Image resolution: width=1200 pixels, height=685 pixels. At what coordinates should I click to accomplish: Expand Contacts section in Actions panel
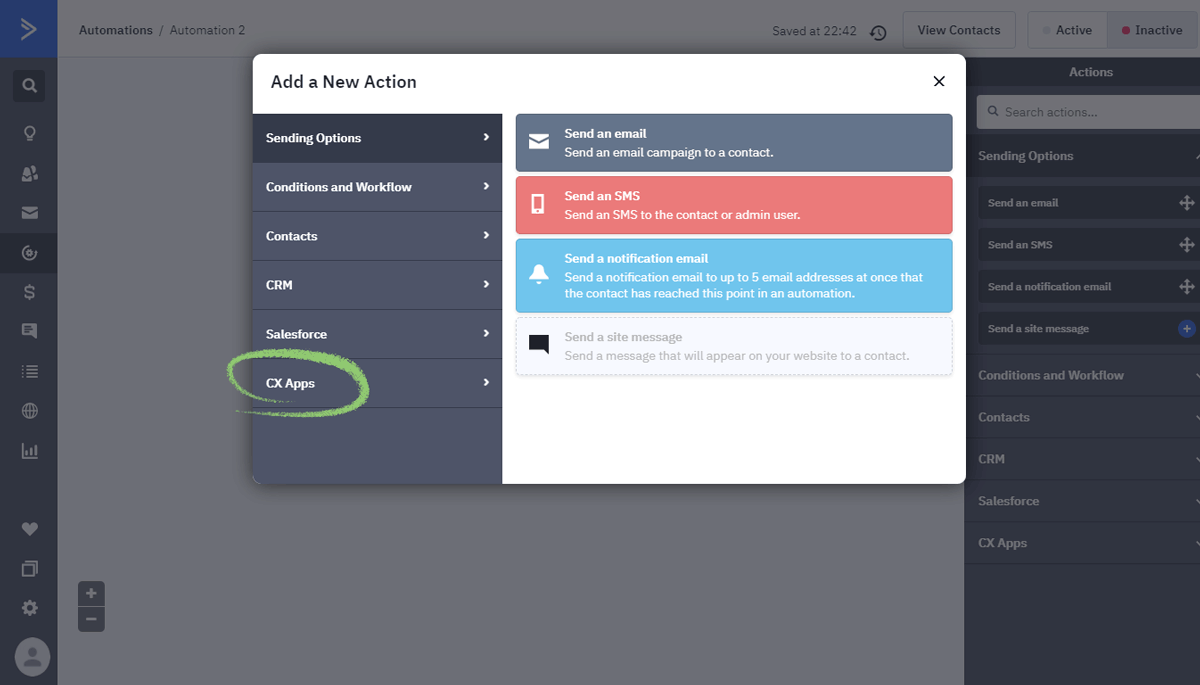[x=1084, y=417]
